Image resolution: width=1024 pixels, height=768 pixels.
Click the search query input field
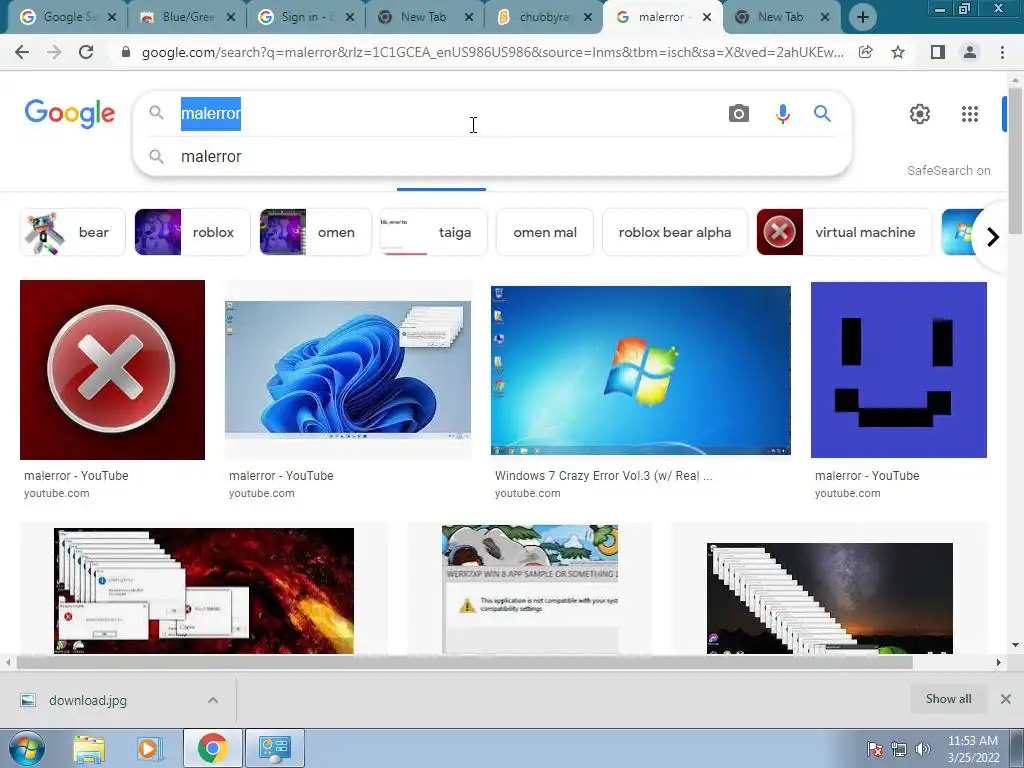(x=451, y=114)
